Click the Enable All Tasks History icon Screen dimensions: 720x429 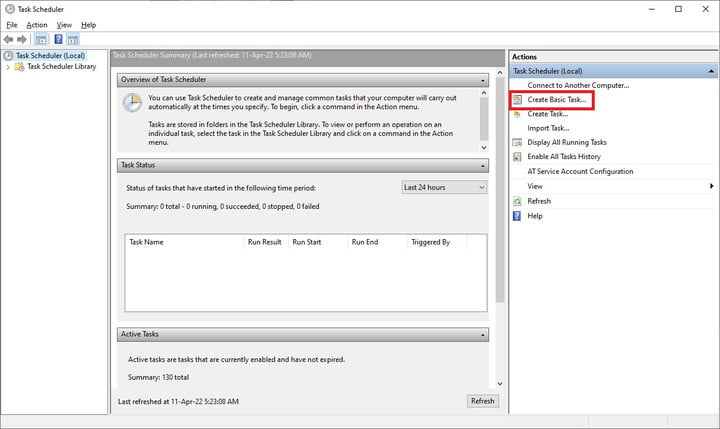pyautogui.click(x=518, y=157)
